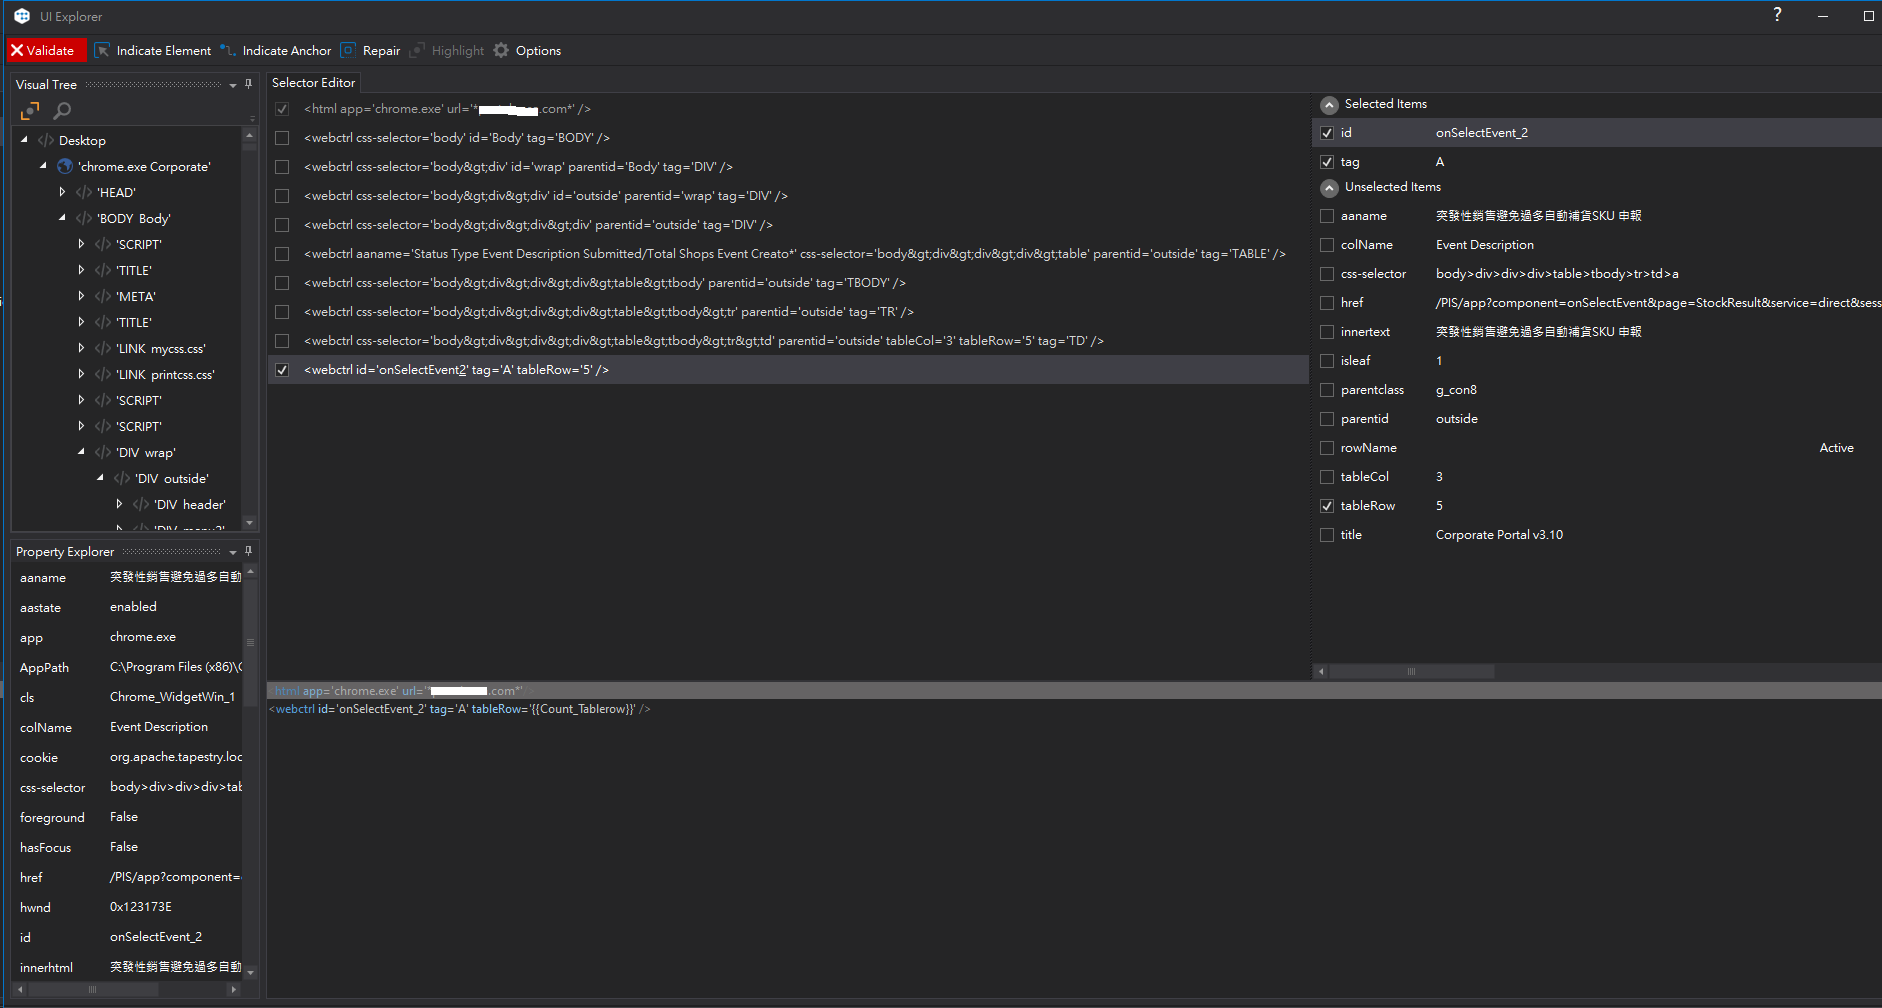Enable the tag='TABLE' selector row checkbox
1882x1008 pixels.
tap(282, 254)
